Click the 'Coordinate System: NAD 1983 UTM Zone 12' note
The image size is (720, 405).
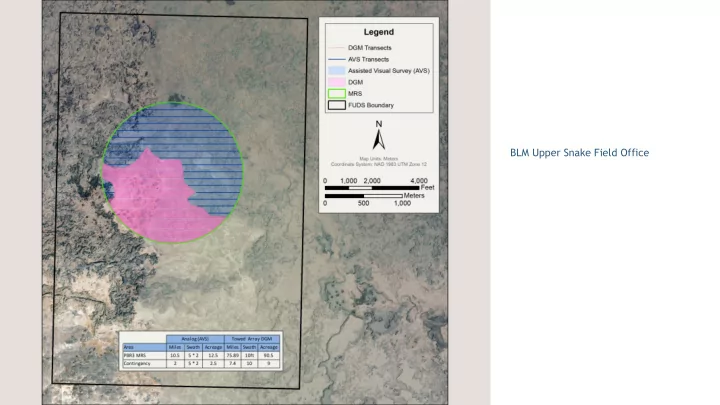379,164
